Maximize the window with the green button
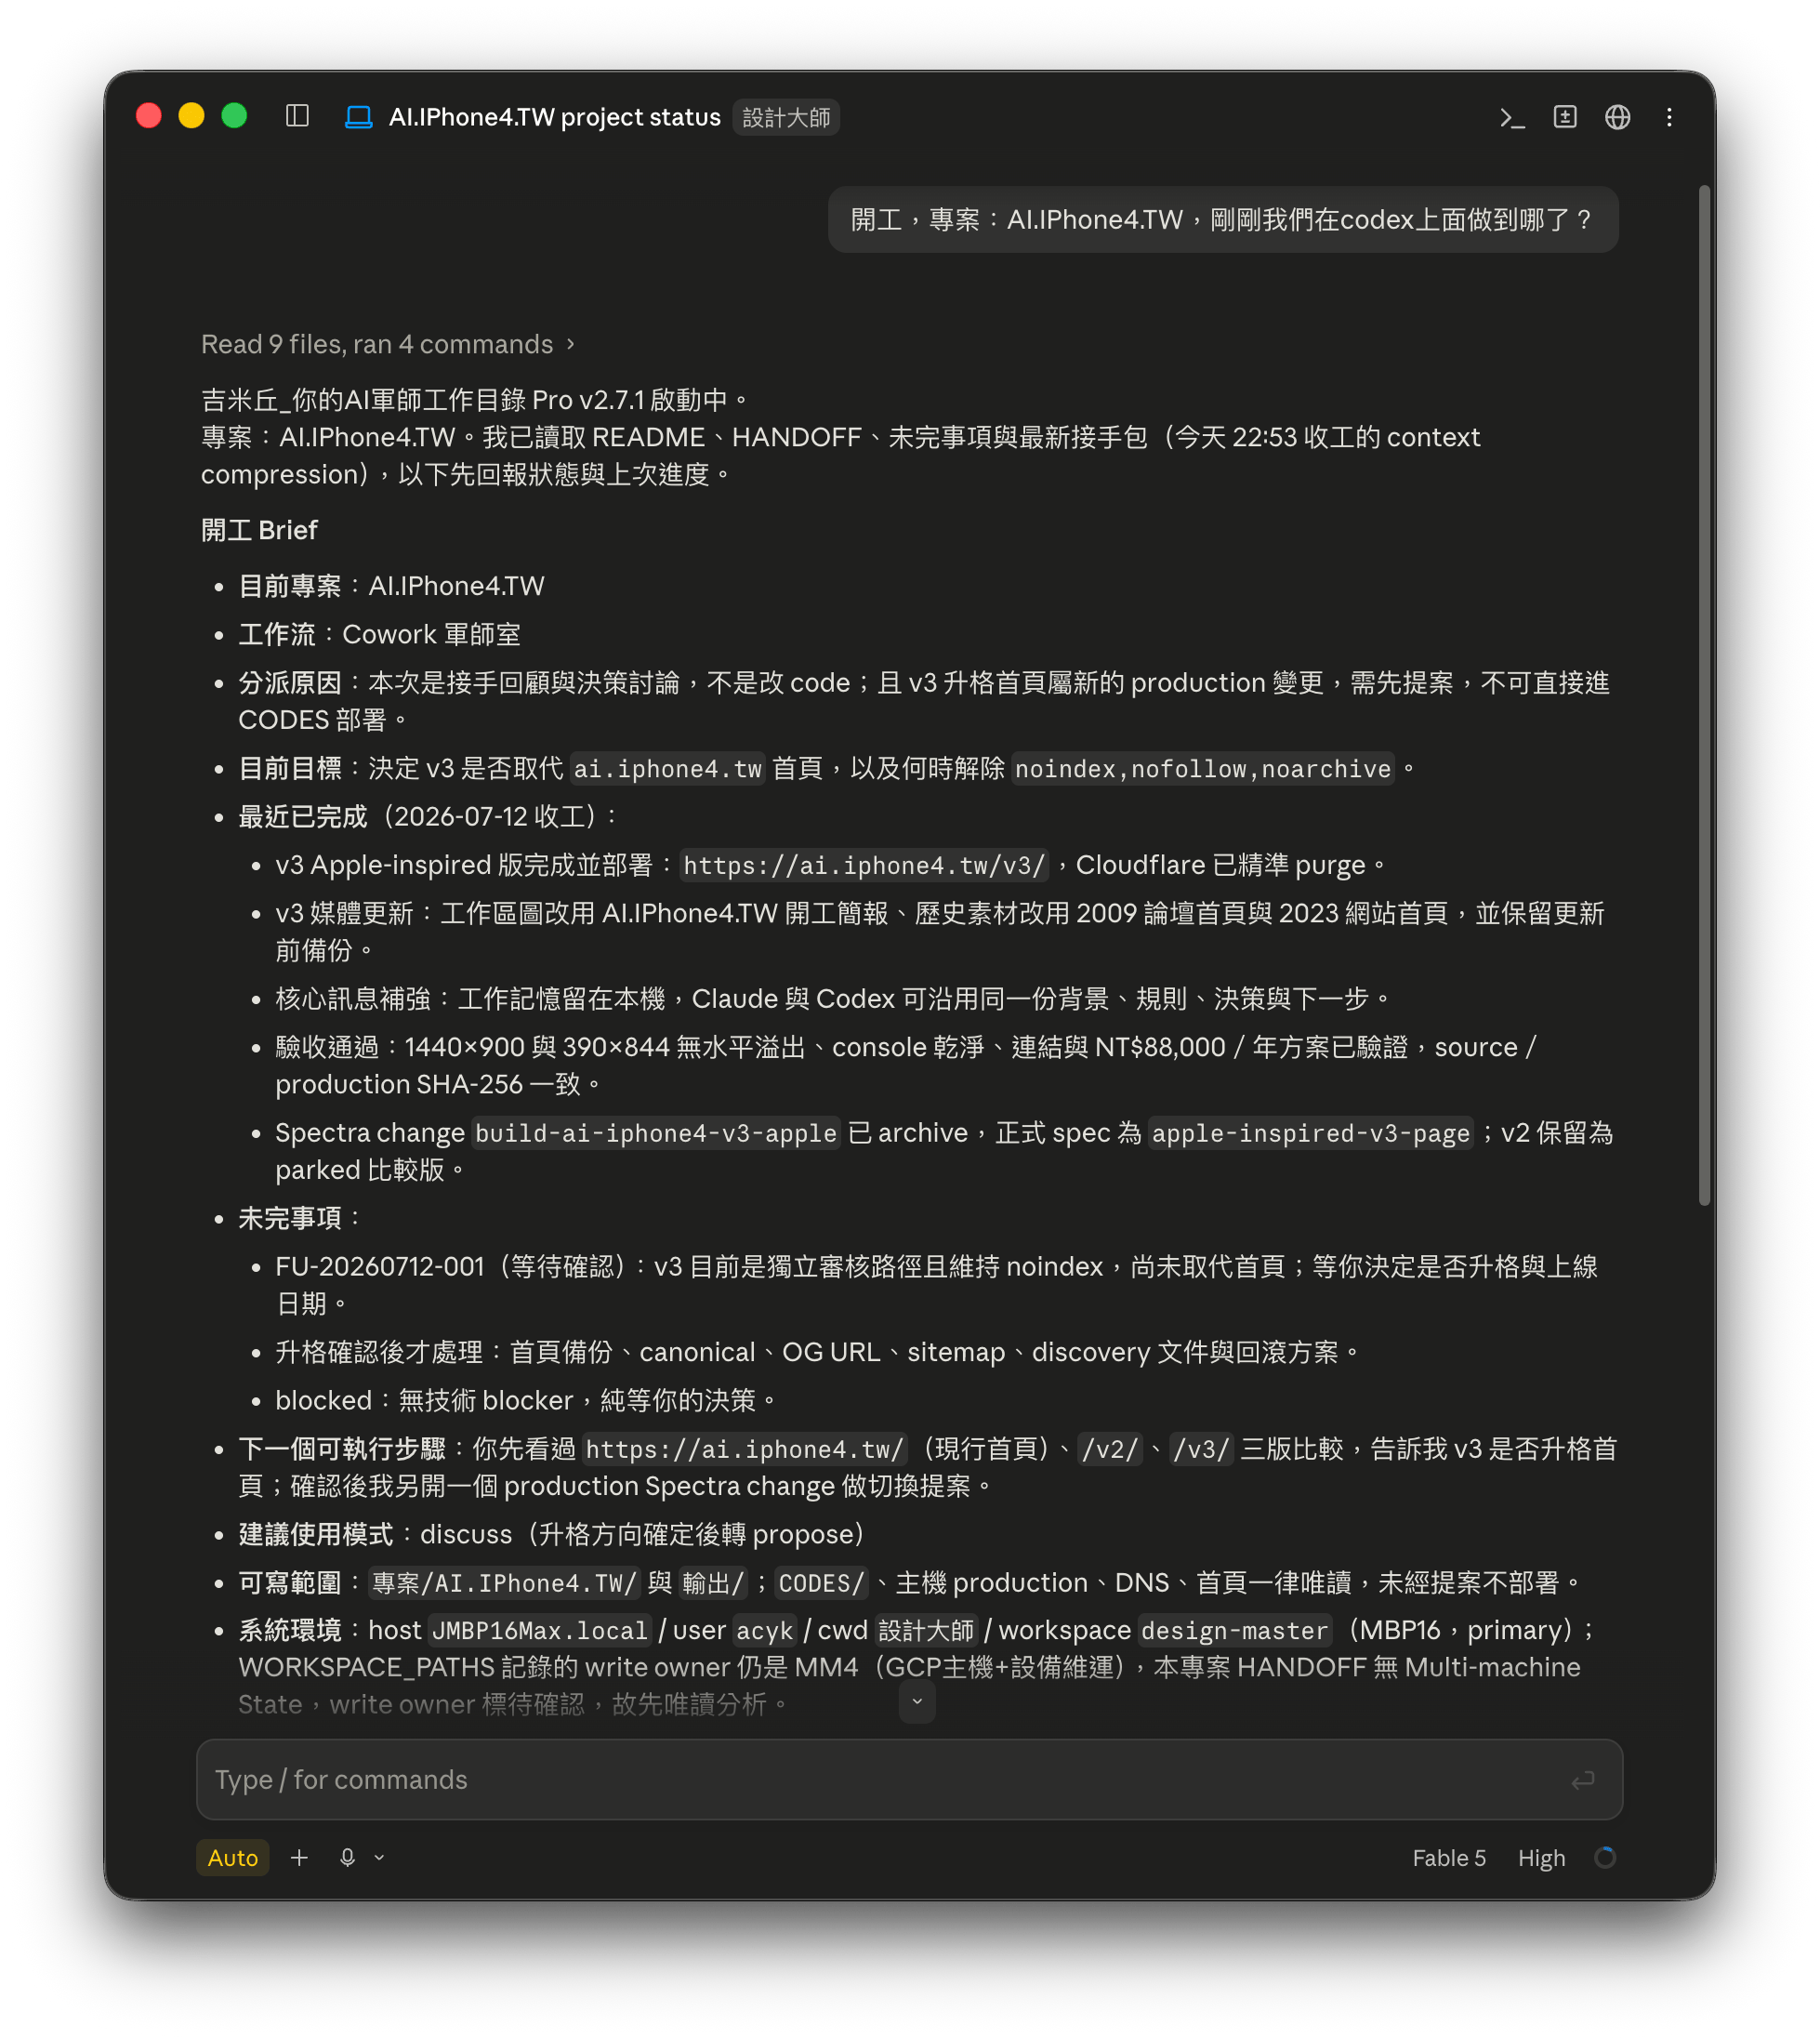 click(234, 116)
